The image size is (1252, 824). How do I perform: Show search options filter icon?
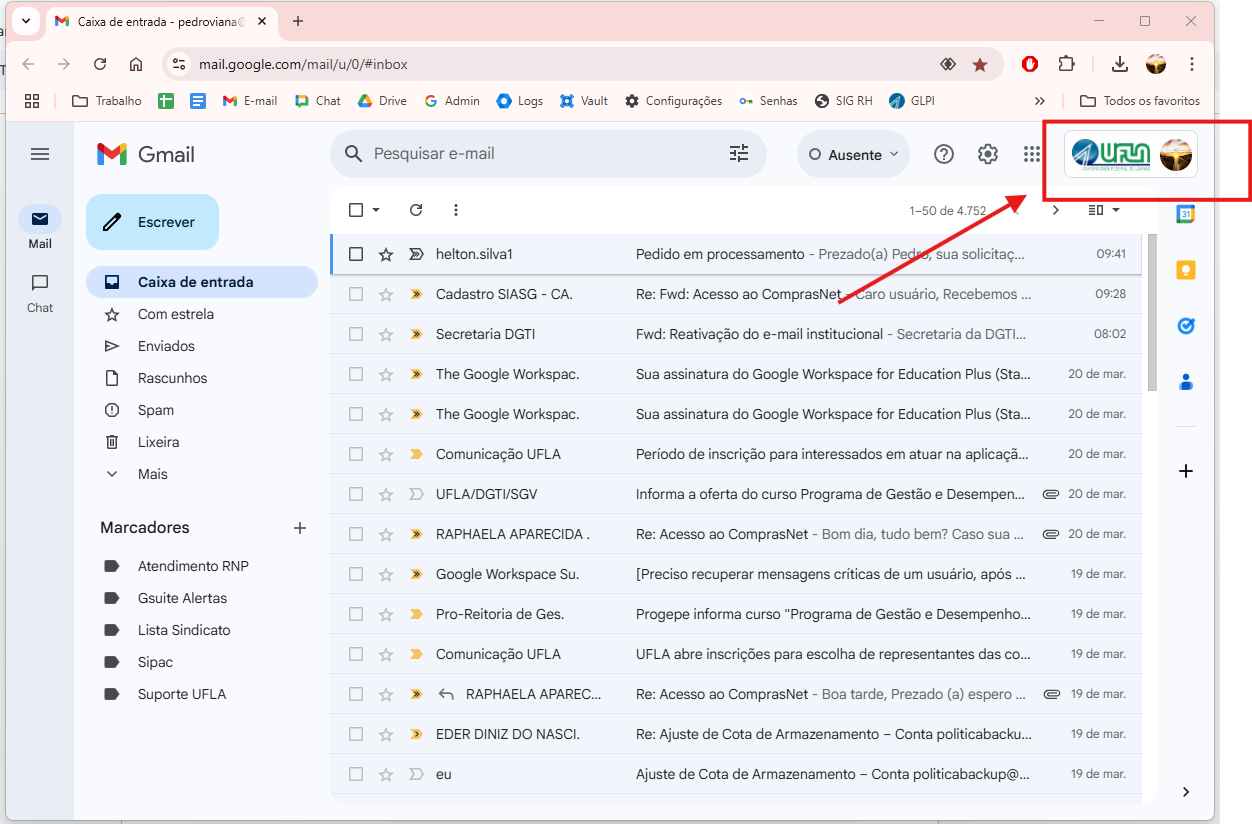coord(739,154)
